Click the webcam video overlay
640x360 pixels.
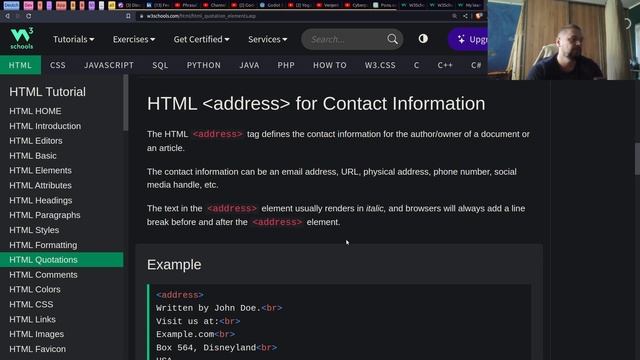click(x=564, y=40)
